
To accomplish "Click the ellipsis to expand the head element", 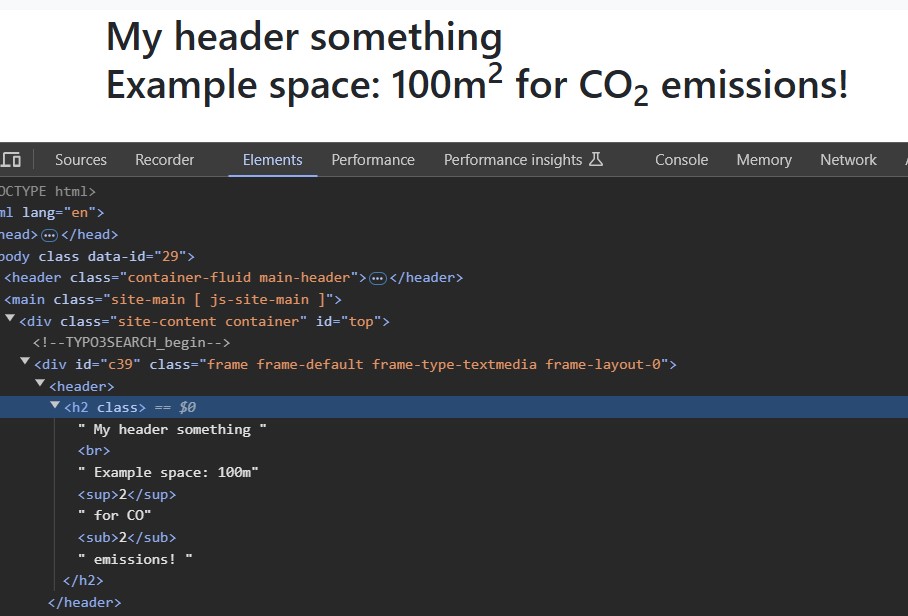I will click(x=51, y=233).
